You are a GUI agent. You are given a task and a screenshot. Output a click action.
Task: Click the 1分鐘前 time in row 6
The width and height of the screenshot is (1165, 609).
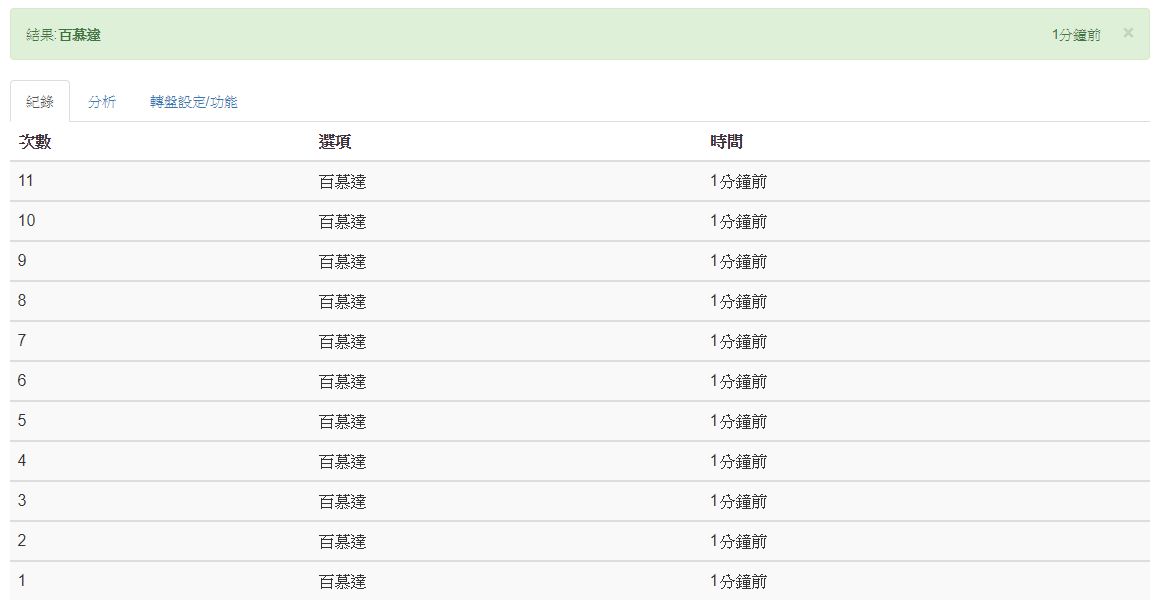[x=739, y=382]
